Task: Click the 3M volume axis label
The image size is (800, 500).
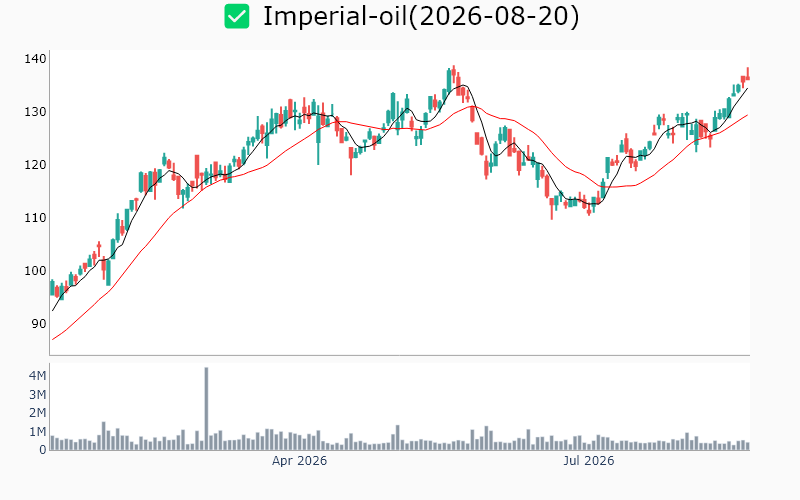Action: click(x=37, y=395)
